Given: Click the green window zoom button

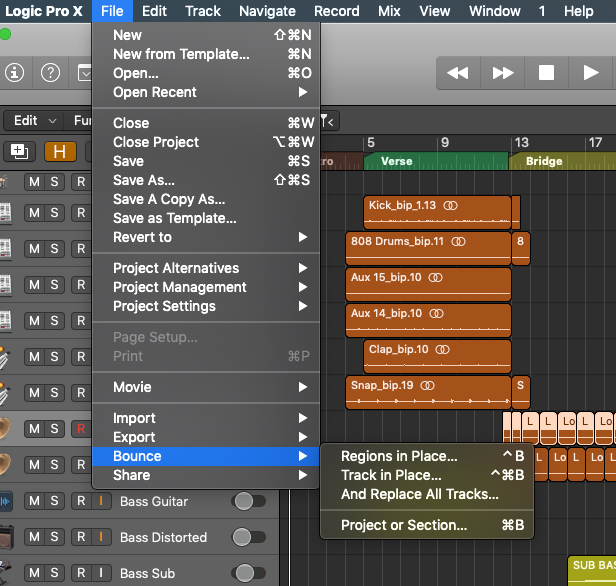Looking at the screenshot, I should coord(5,34).
